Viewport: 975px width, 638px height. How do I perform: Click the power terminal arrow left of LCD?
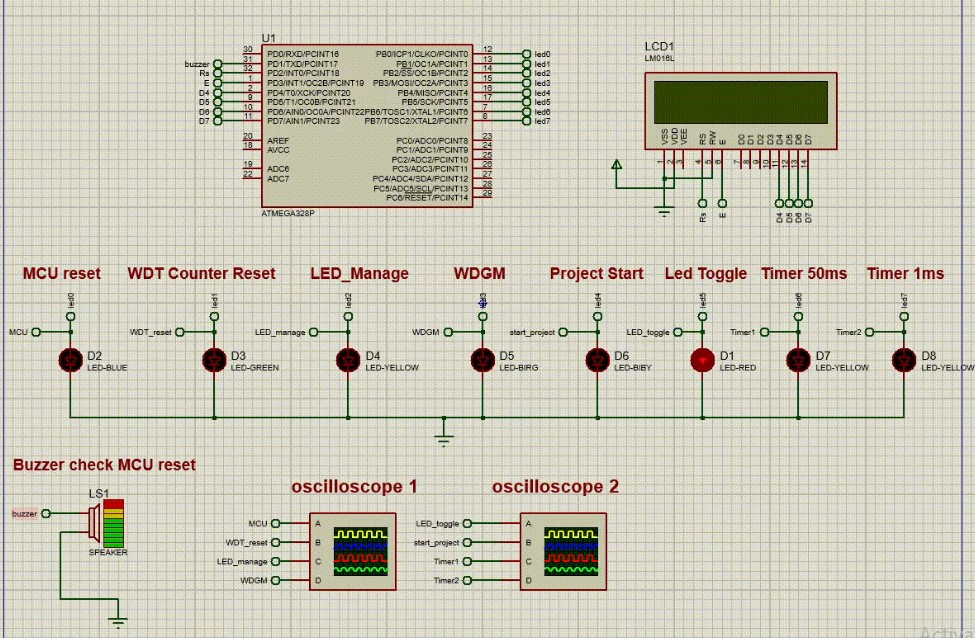[x=617, y=165]
